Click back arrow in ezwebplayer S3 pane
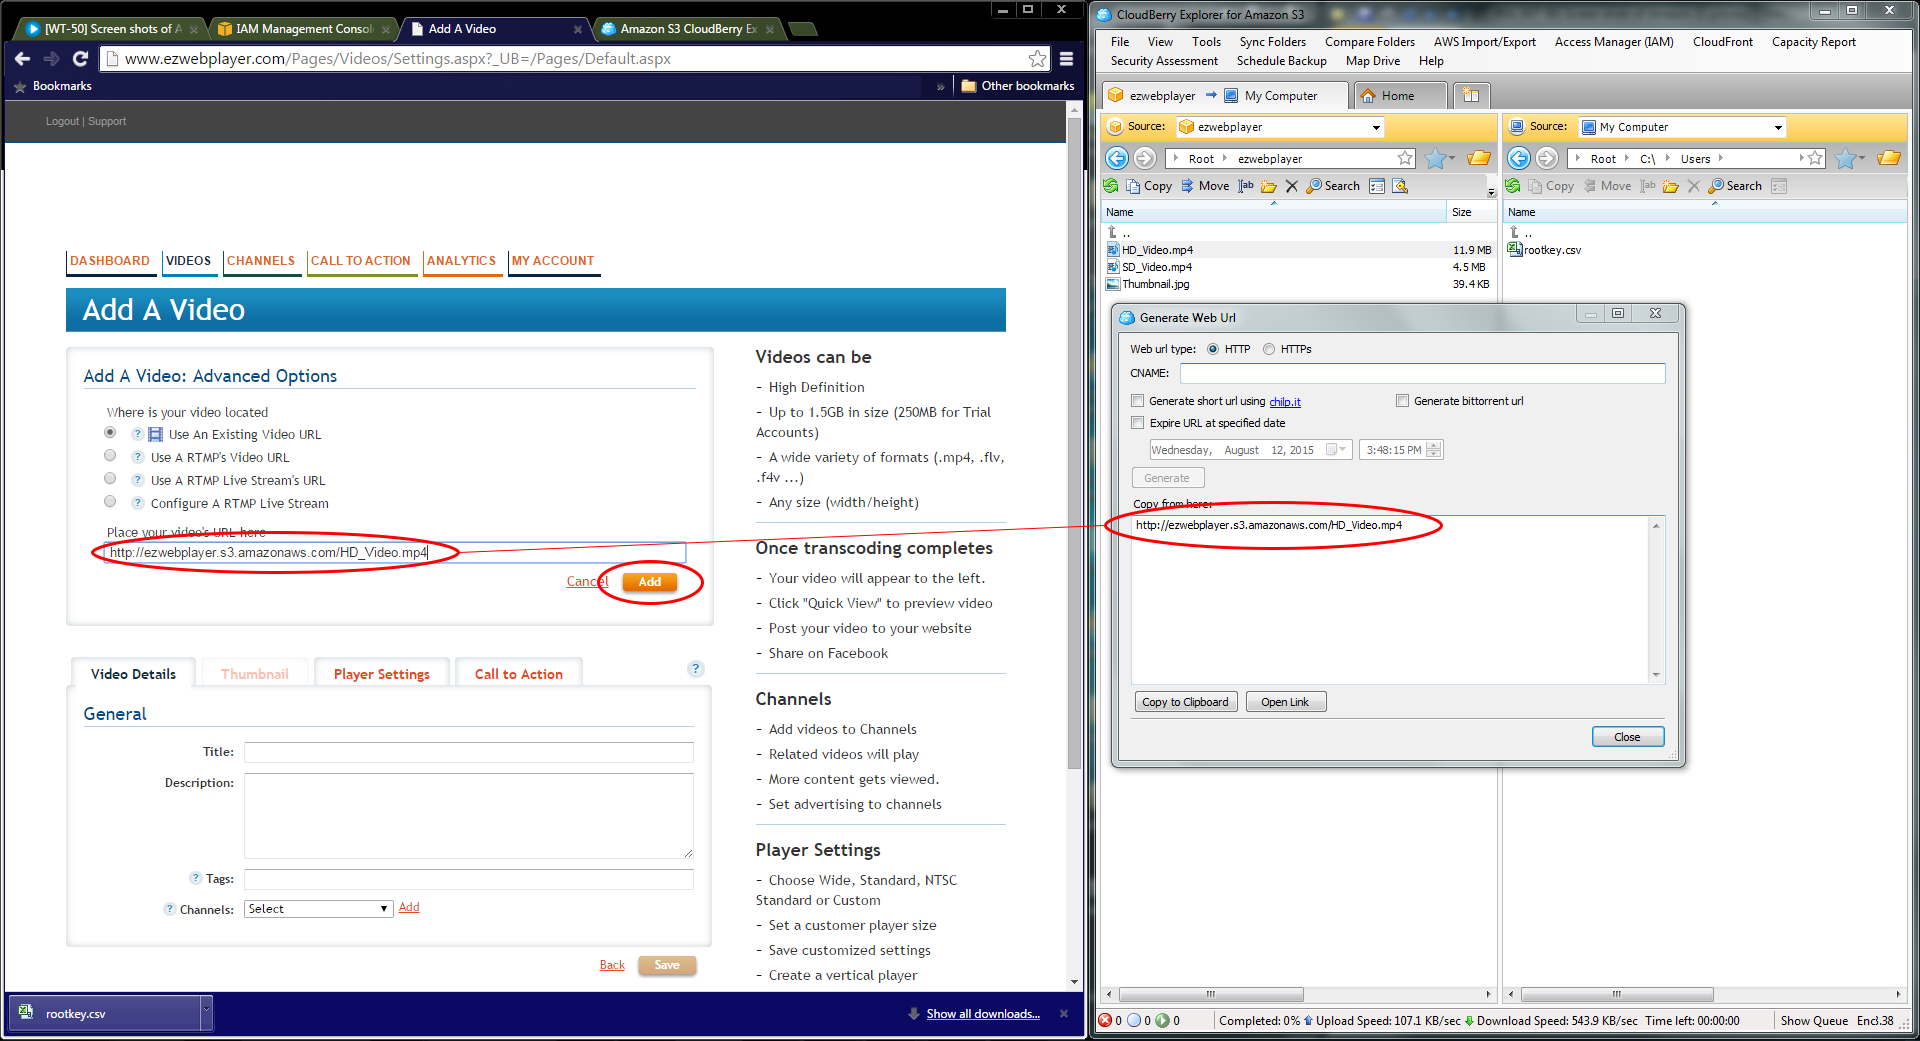Screen dimensions: 1920x1041 1117,158
